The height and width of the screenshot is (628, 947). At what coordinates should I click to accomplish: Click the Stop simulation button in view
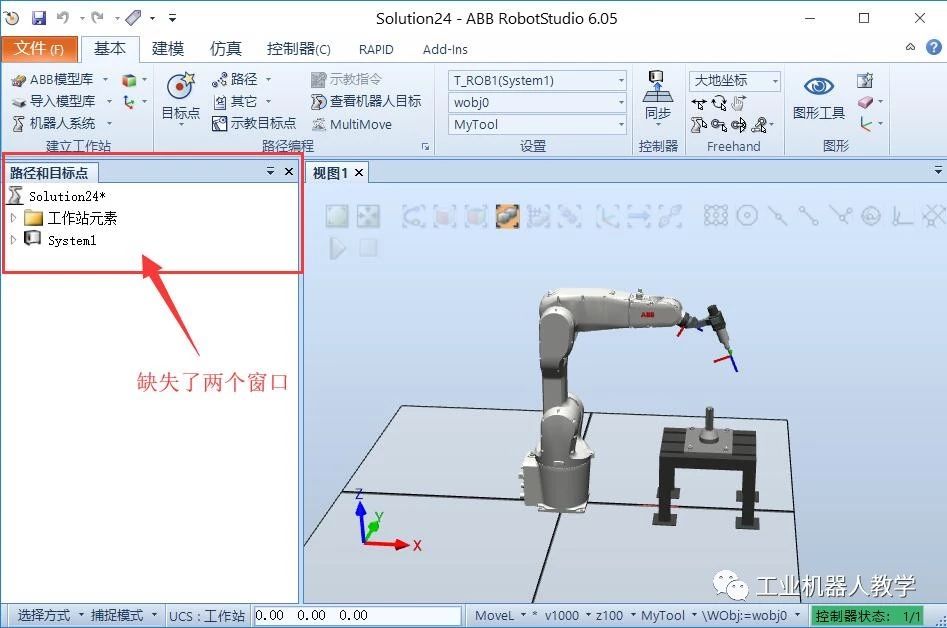click(x=368, y=248)
